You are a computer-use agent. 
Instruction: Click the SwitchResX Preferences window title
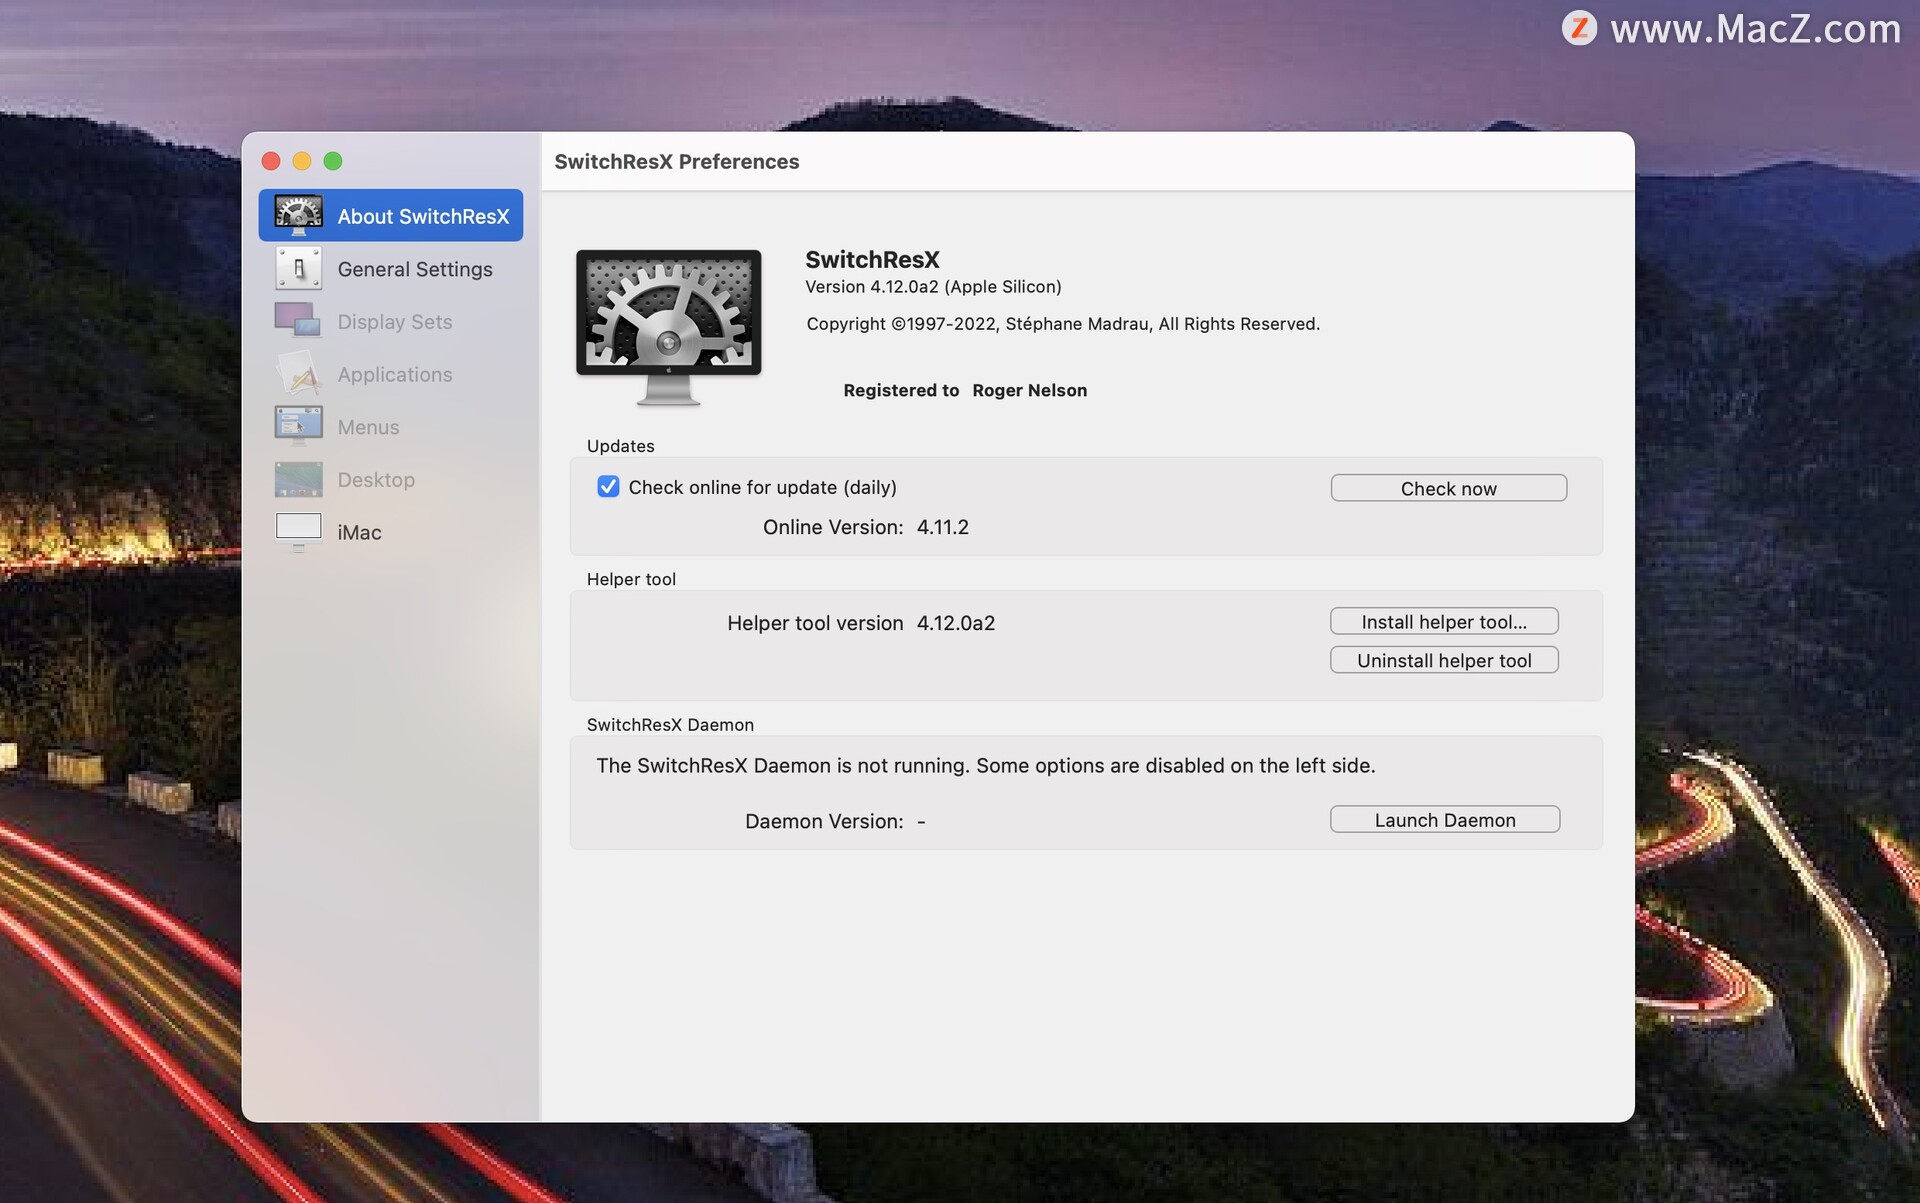[x=676, y=162]
